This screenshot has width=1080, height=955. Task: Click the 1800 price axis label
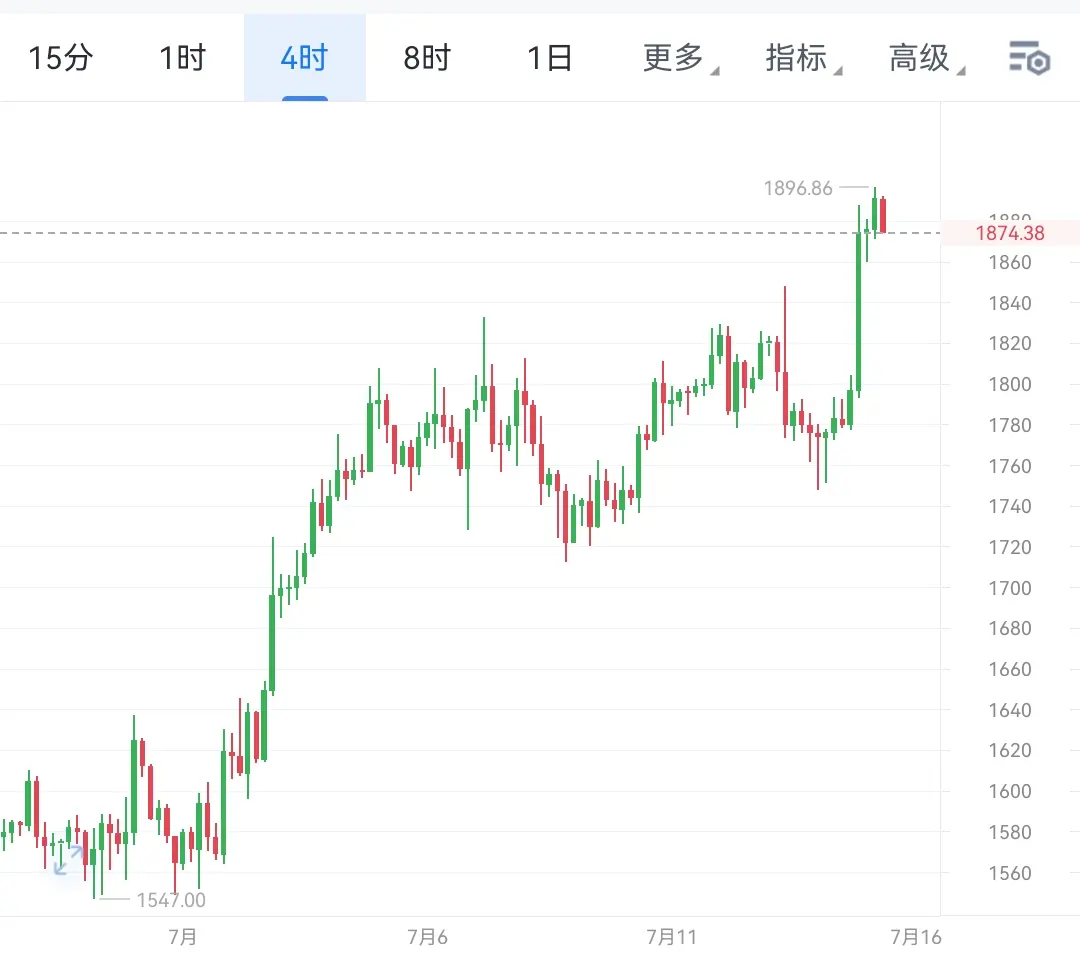point(1010,384)
